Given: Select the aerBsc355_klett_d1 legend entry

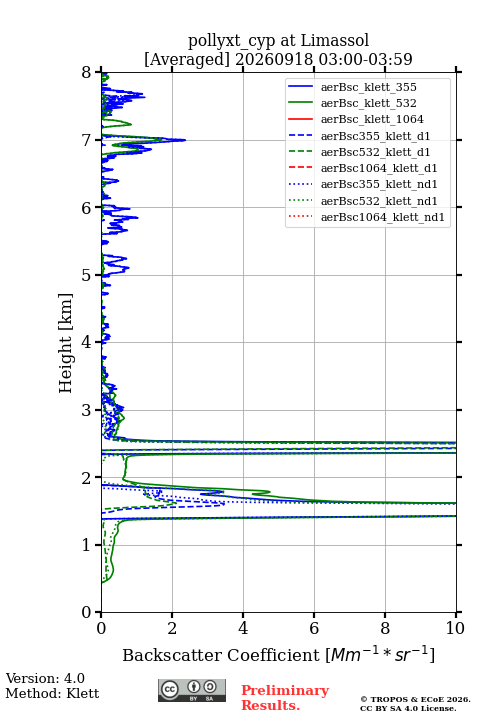Looking at the screenshot, I should (359, 136).
